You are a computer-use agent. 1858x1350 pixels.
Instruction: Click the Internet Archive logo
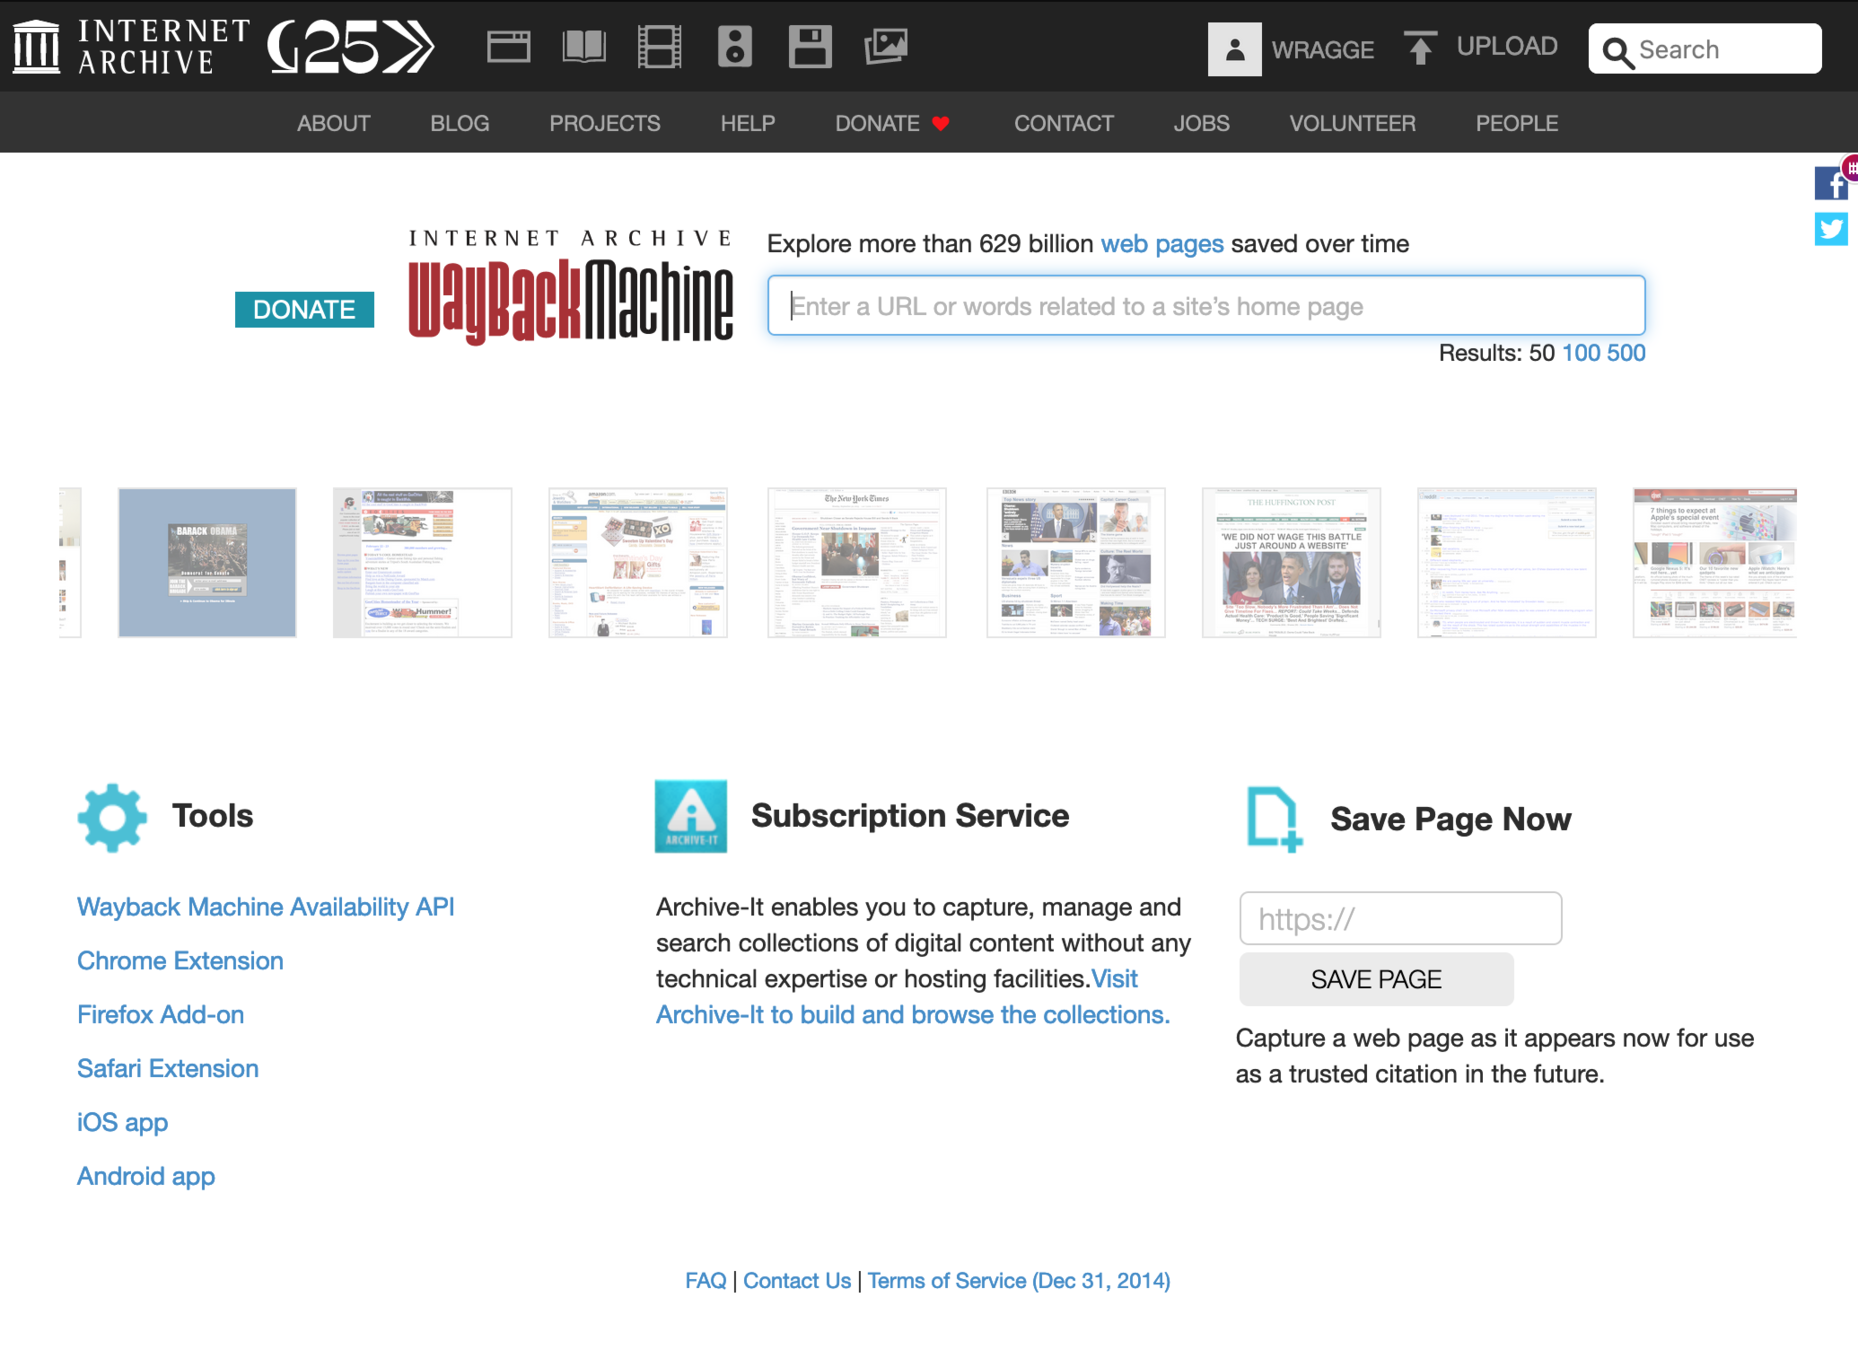coord(131,46)
